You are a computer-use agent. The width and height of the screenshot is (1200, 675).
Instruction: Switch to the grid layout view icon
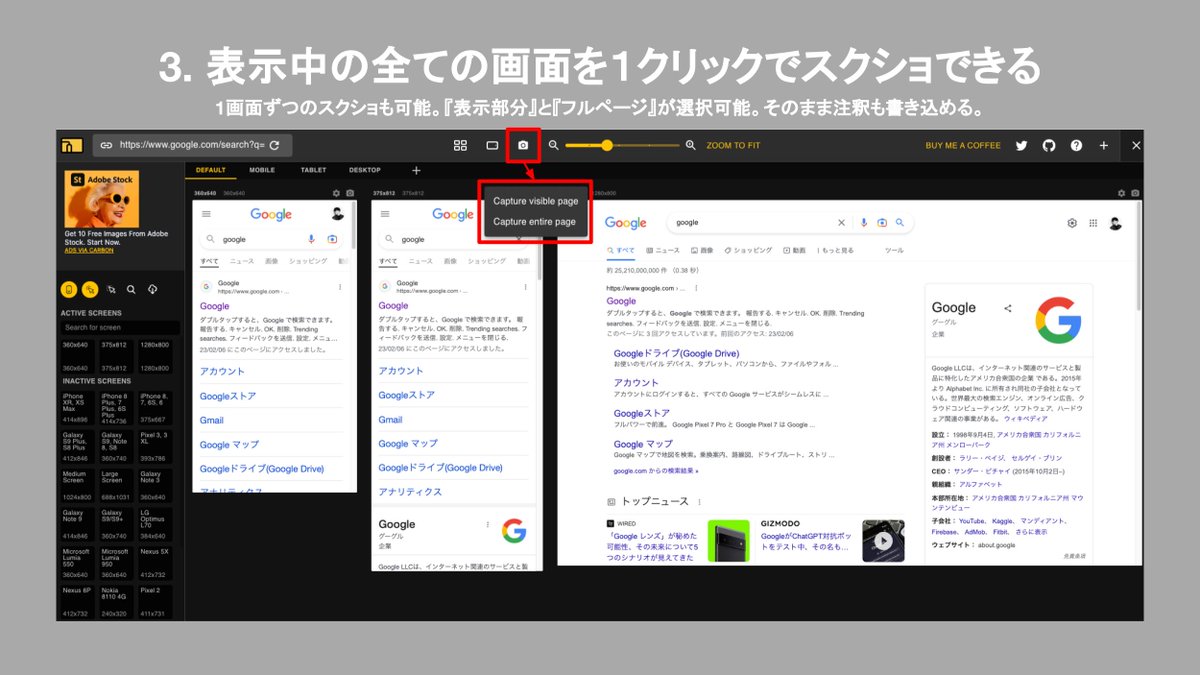(x=460, y=145)
